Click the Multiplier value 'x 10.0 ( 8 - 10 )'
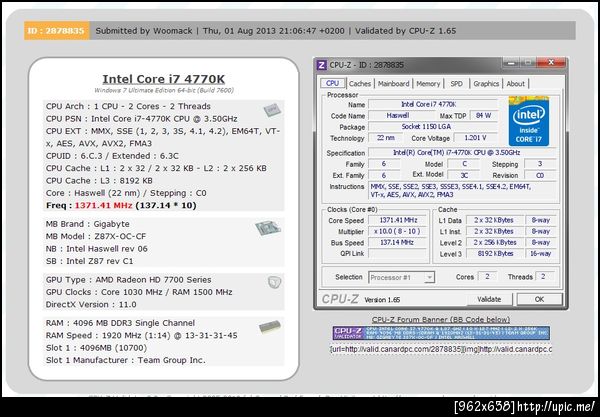Viewport: 600px width, 417px height. [398, 231]
